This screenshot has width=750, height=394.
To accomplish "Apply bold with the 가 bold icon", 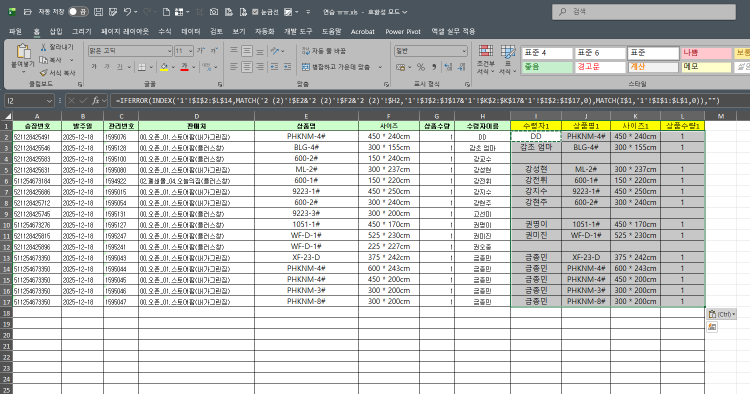I will [x=94, y=67].
